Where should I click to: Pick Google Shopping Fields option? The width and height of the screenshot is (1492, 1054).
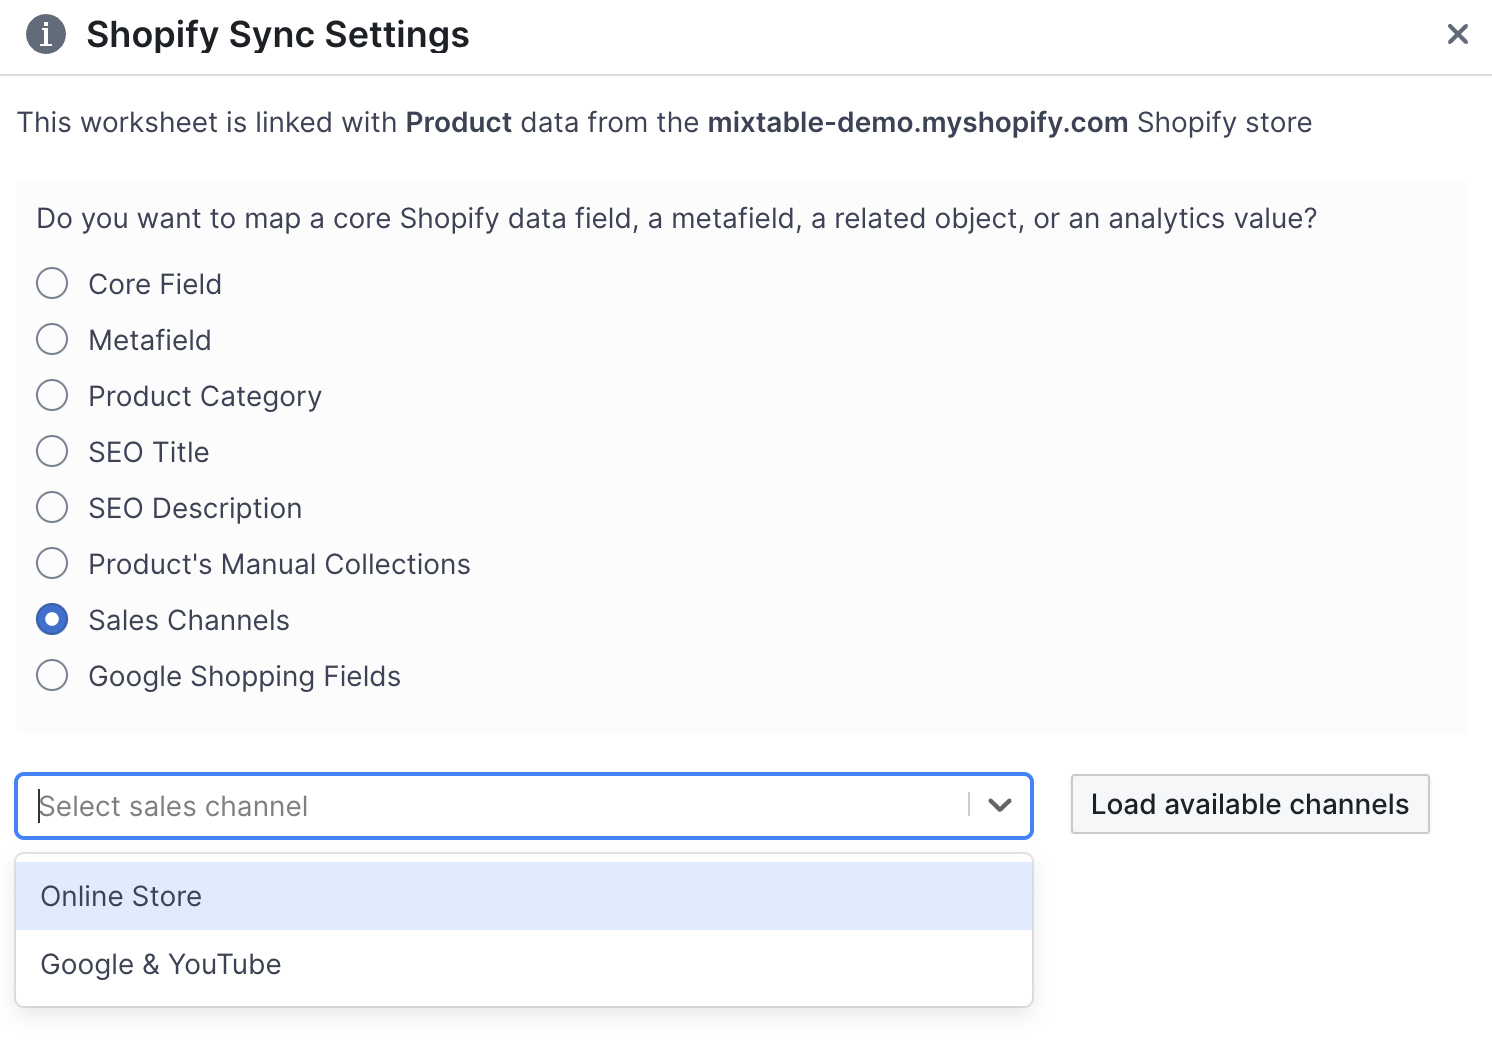pos(52,675)
